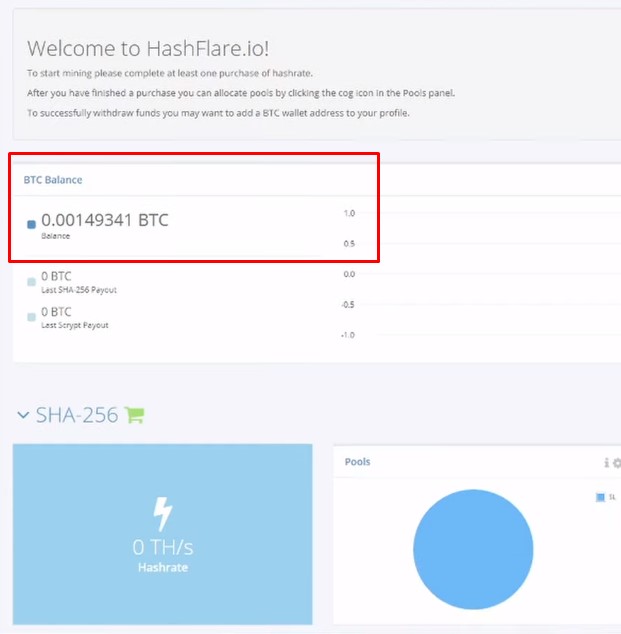
Task: Click the 1.0 chart axis label
Action: pyautogui.click(x=349, y=213)
